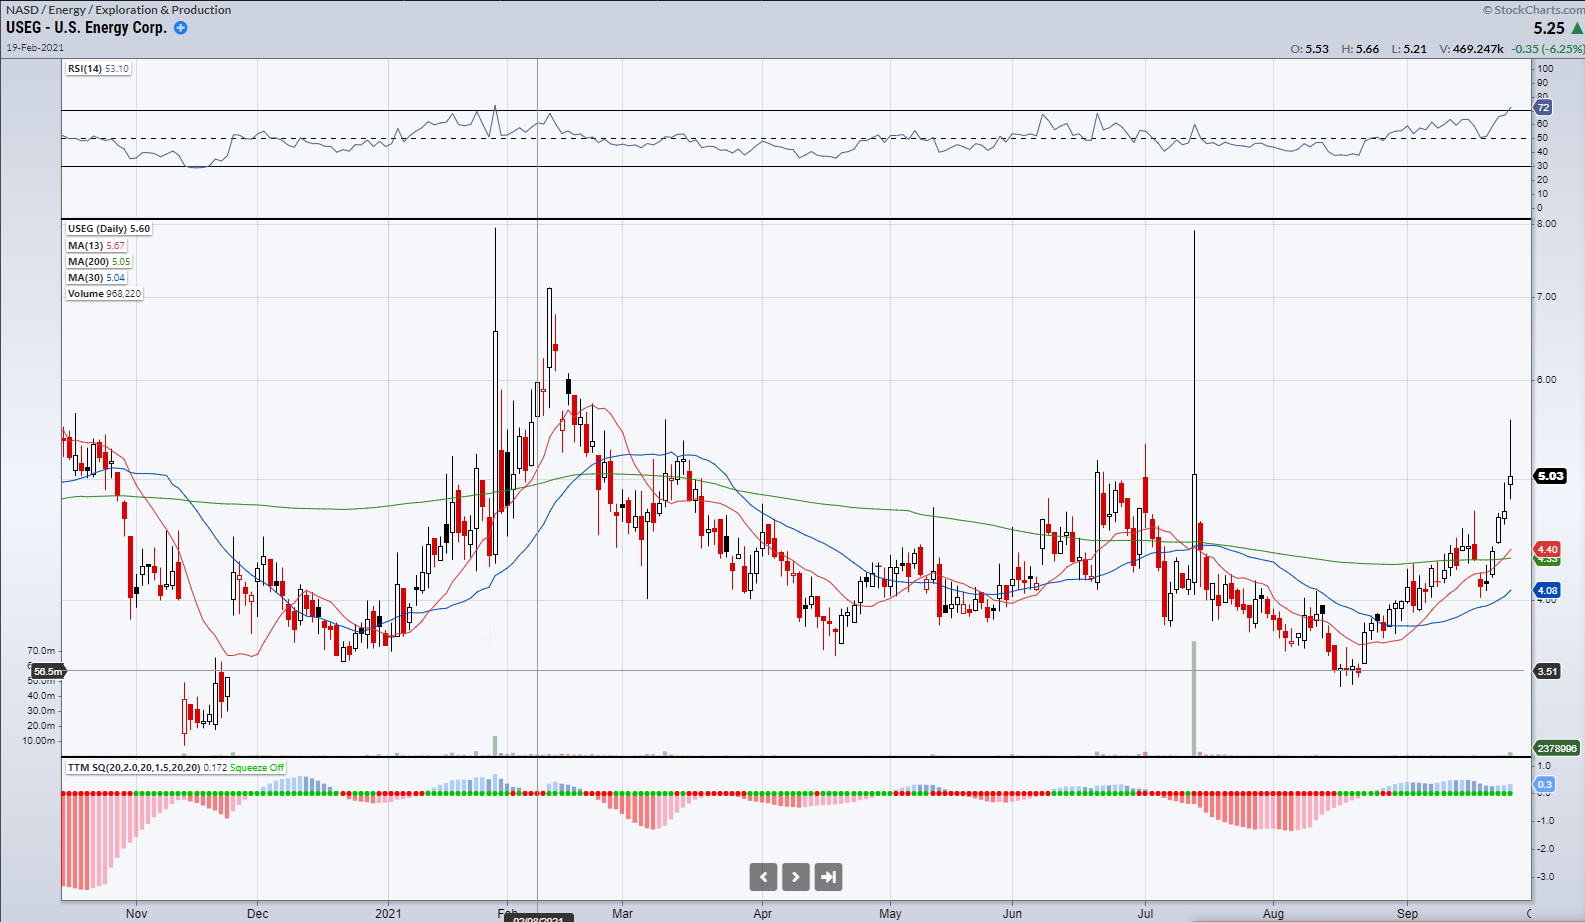Select the MA(13) legend entry

click(97, 245)
